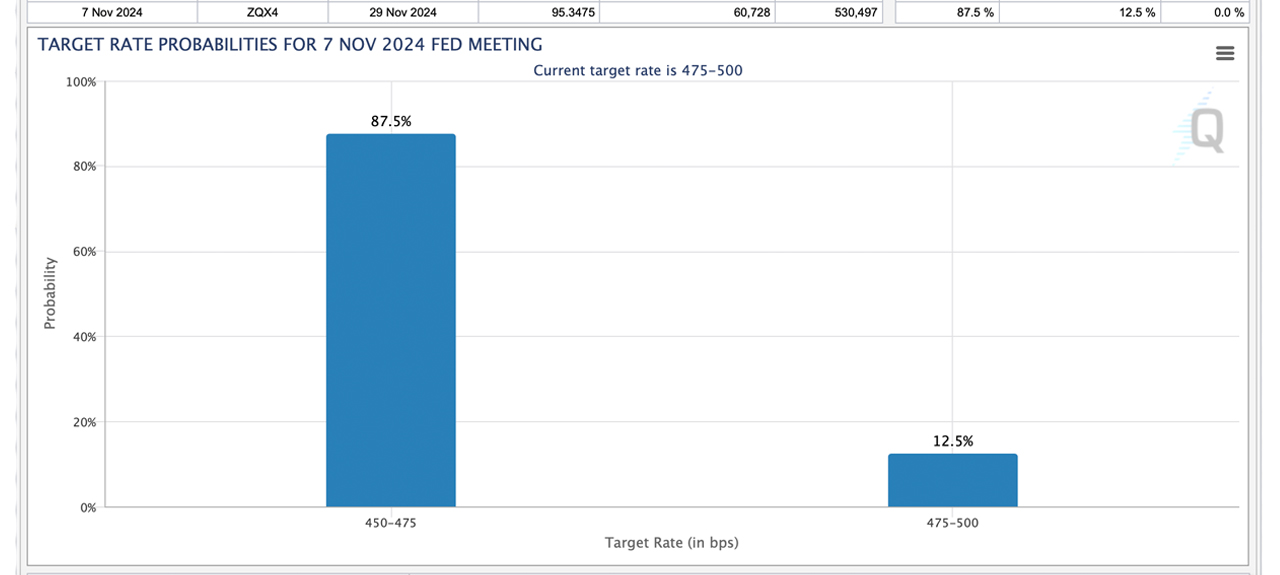1280x575 pixels.
Task: Click the 450-475 probability bar
Action: [390, 320]
